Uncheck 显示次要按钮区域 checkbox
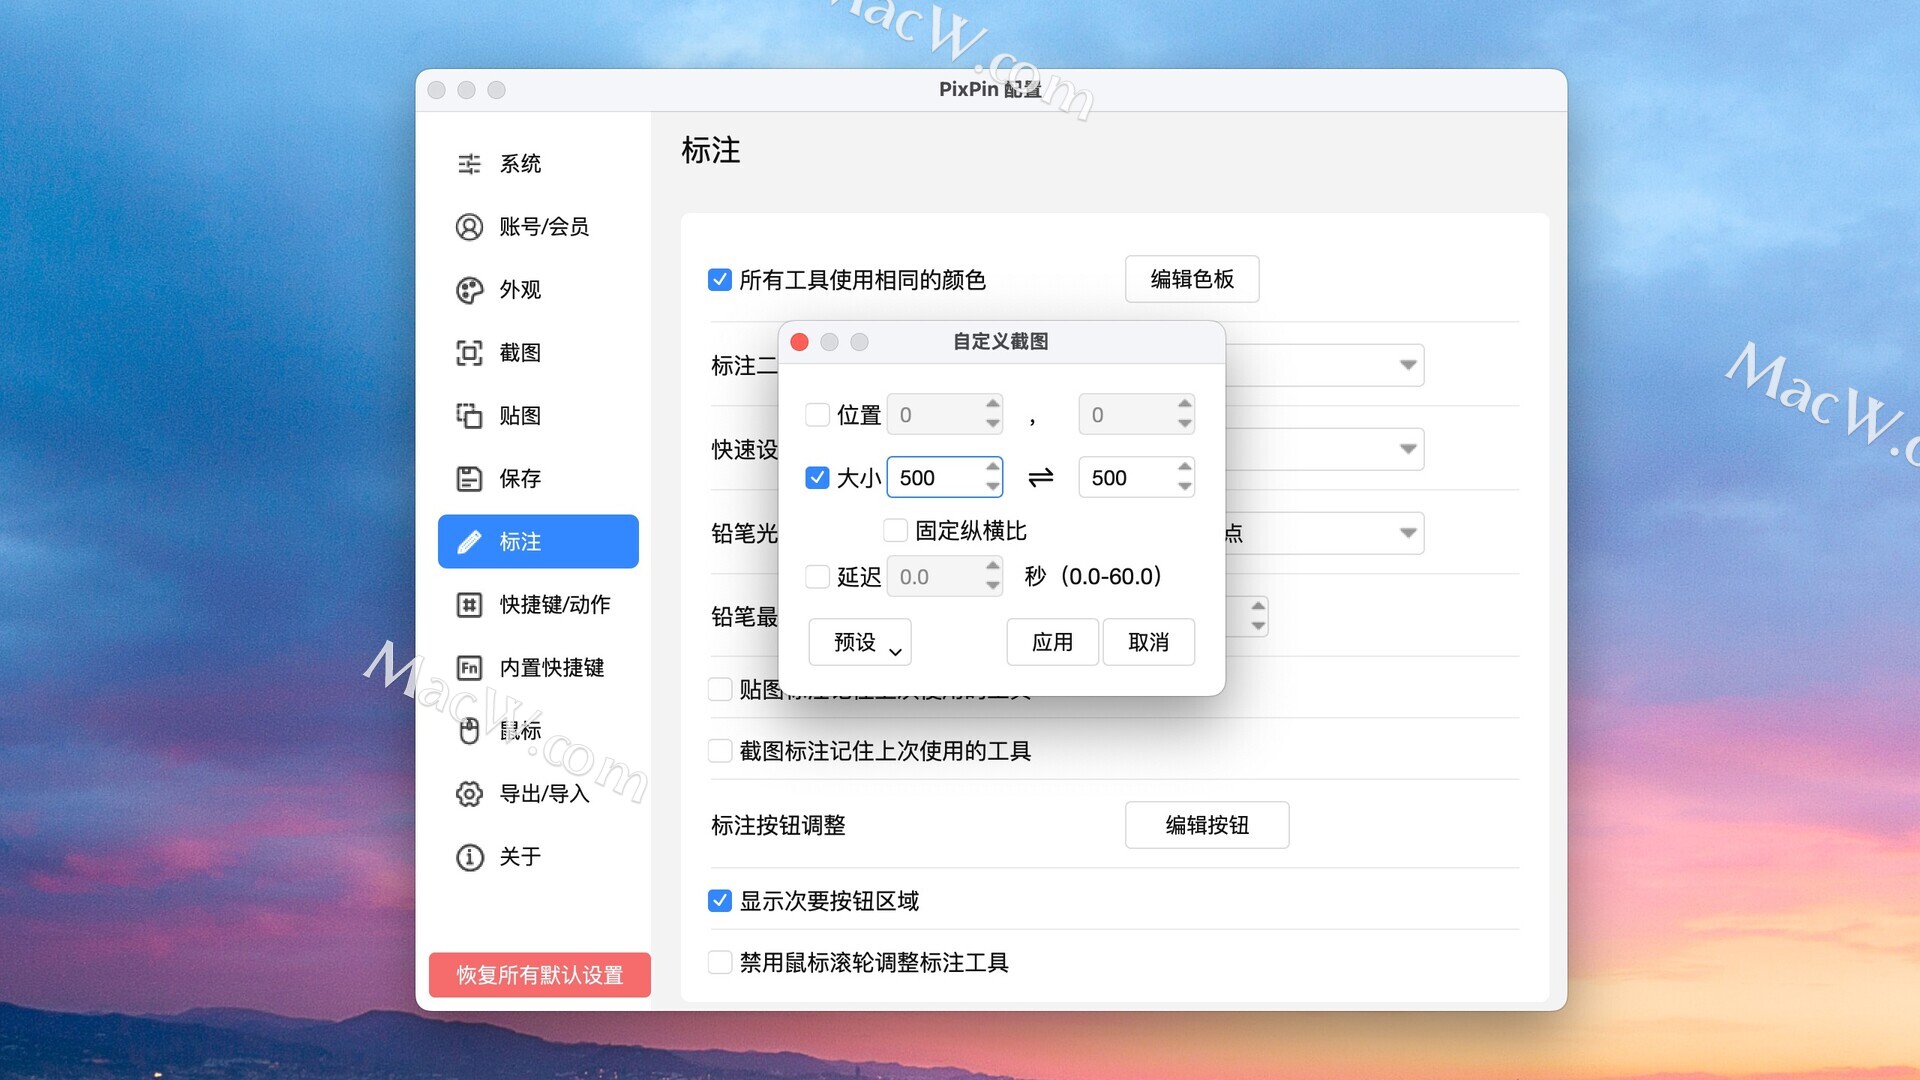Image resolution: width=1920 pixels, height=1080 pixels. coord(720,901)
